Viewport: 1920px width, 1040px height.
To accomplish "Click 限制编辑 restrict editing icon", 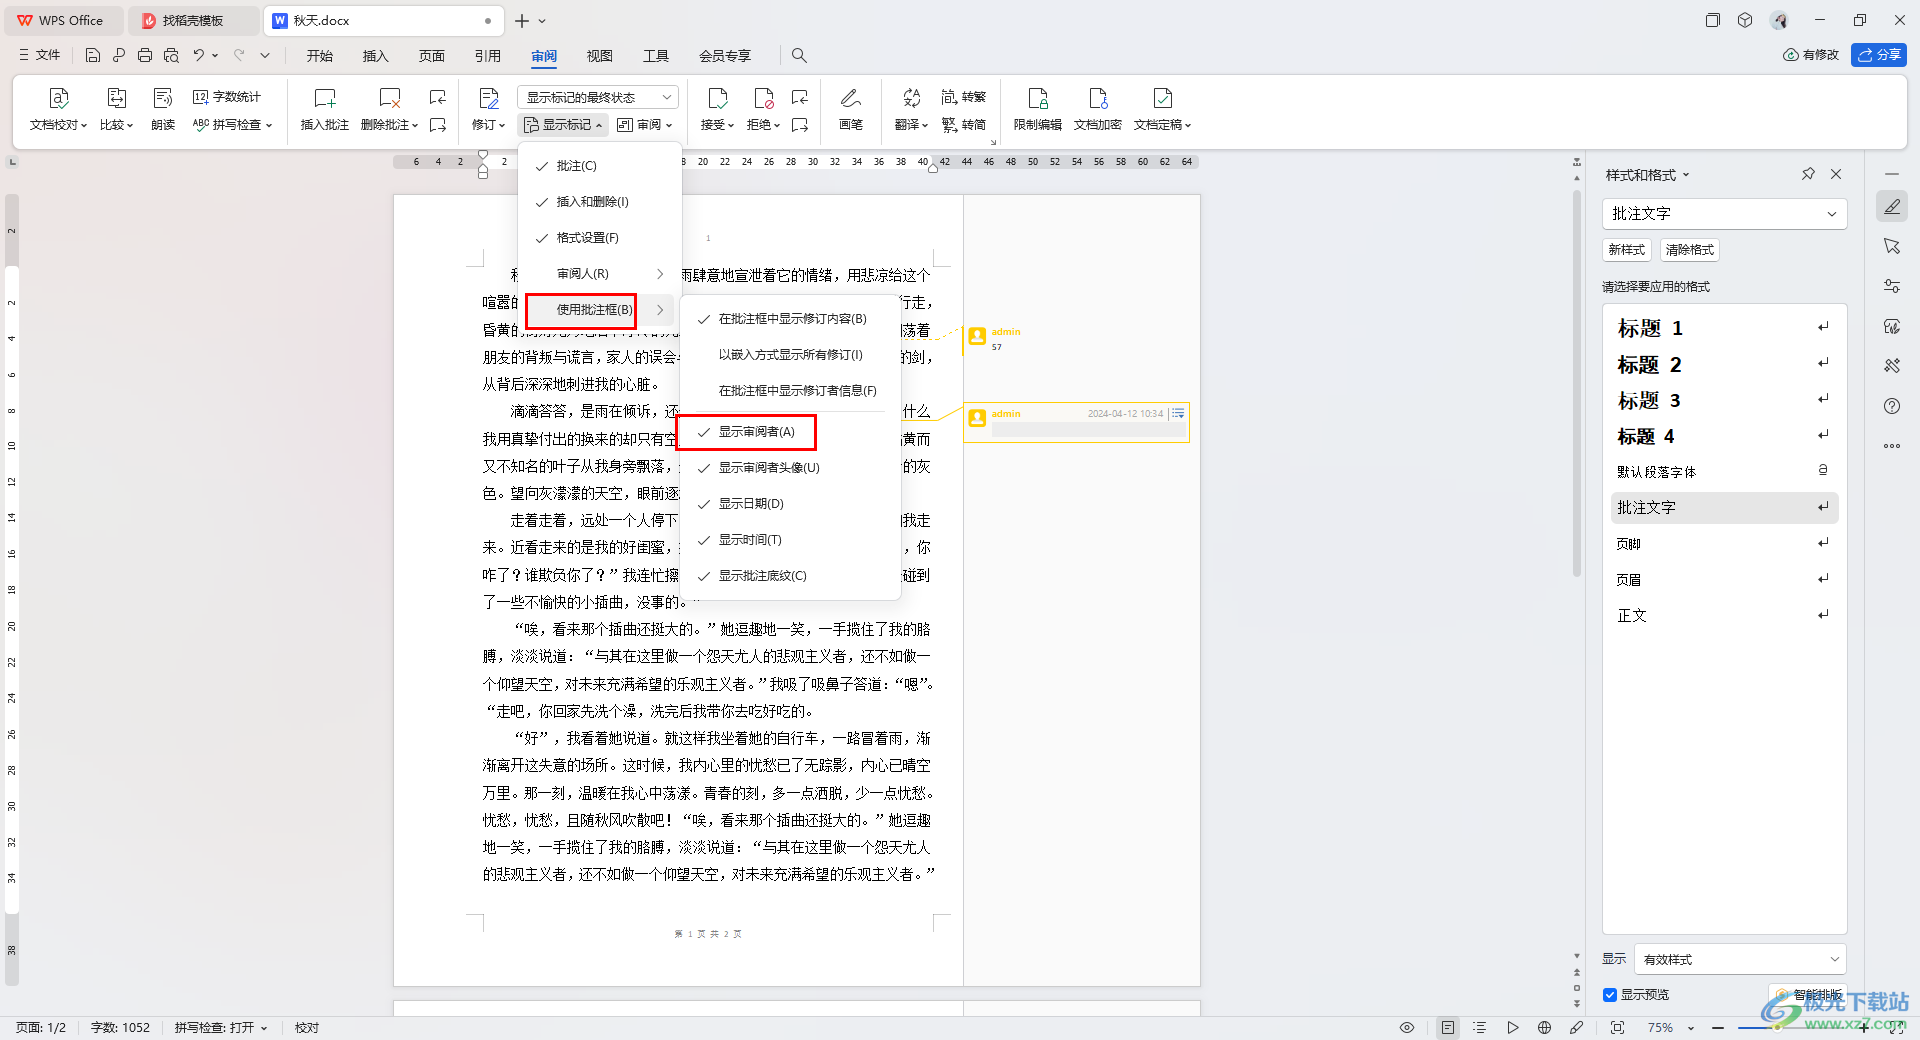I will tap(1038, 98).
